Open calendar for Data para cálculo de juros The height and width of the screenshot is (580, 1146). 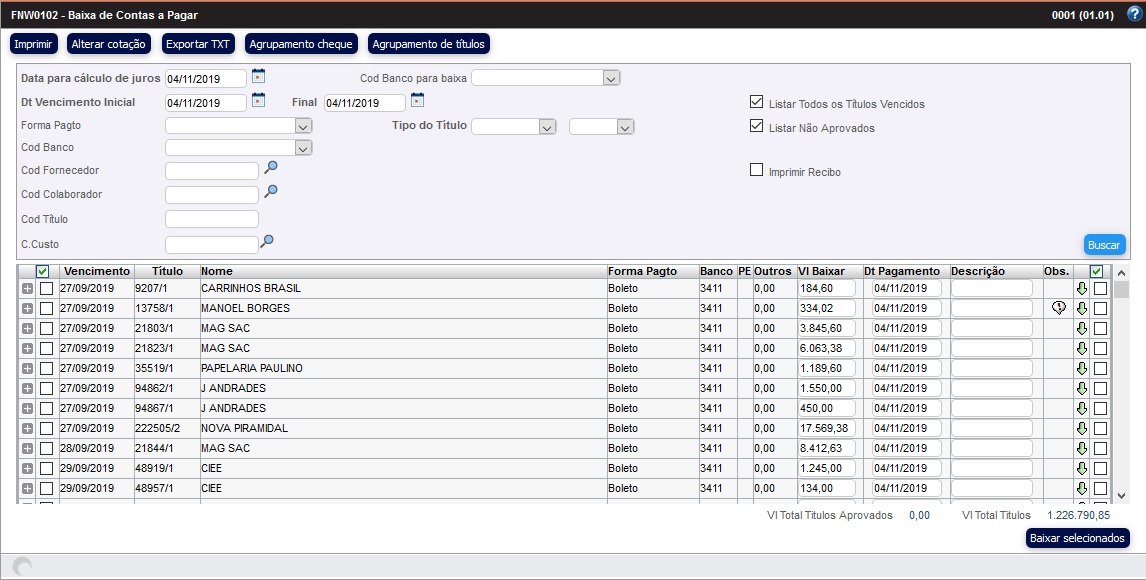pos(258,76)
